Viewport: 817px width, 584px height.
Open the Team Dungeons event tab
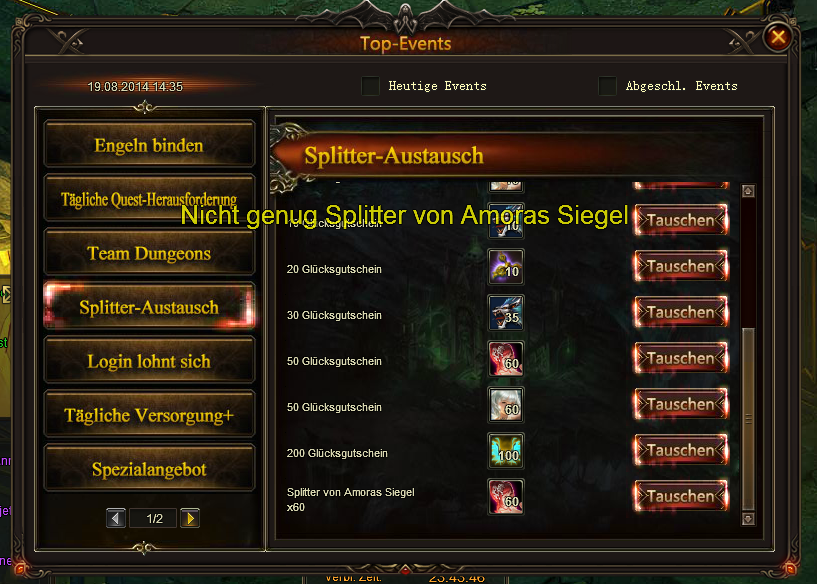149,253
